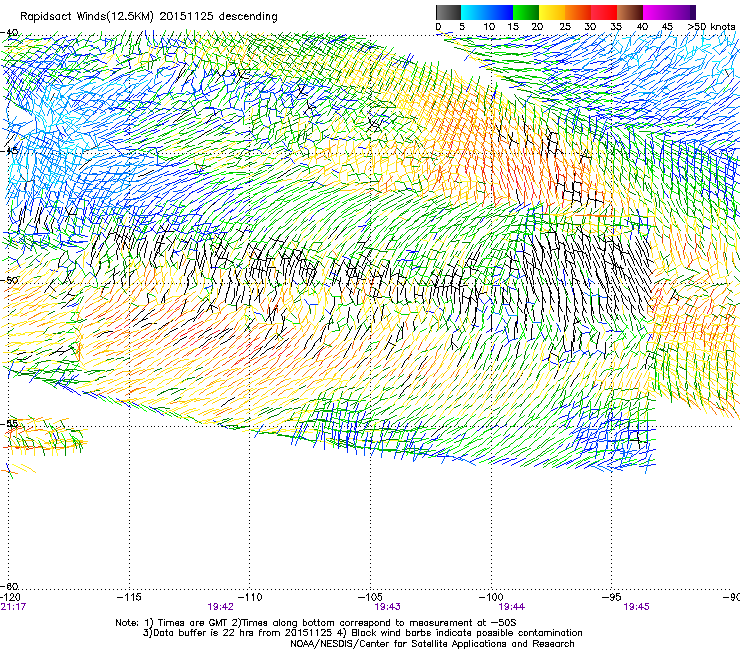Click the legend tick label '35'
740x650 pixels.
616,27
